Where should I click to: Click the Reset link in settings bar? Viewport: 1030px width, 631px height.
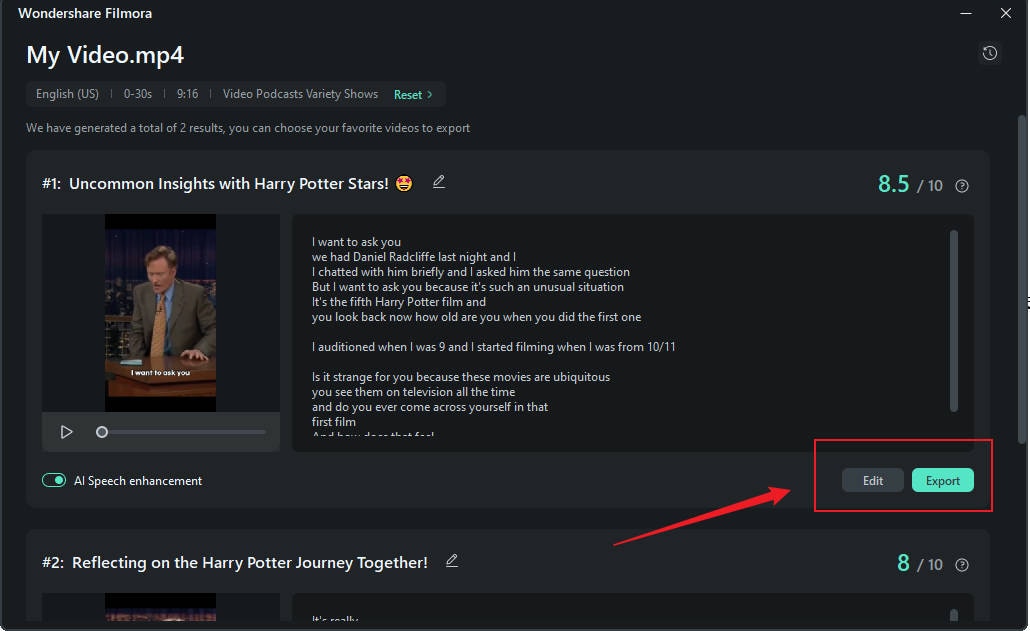(408, 95)
